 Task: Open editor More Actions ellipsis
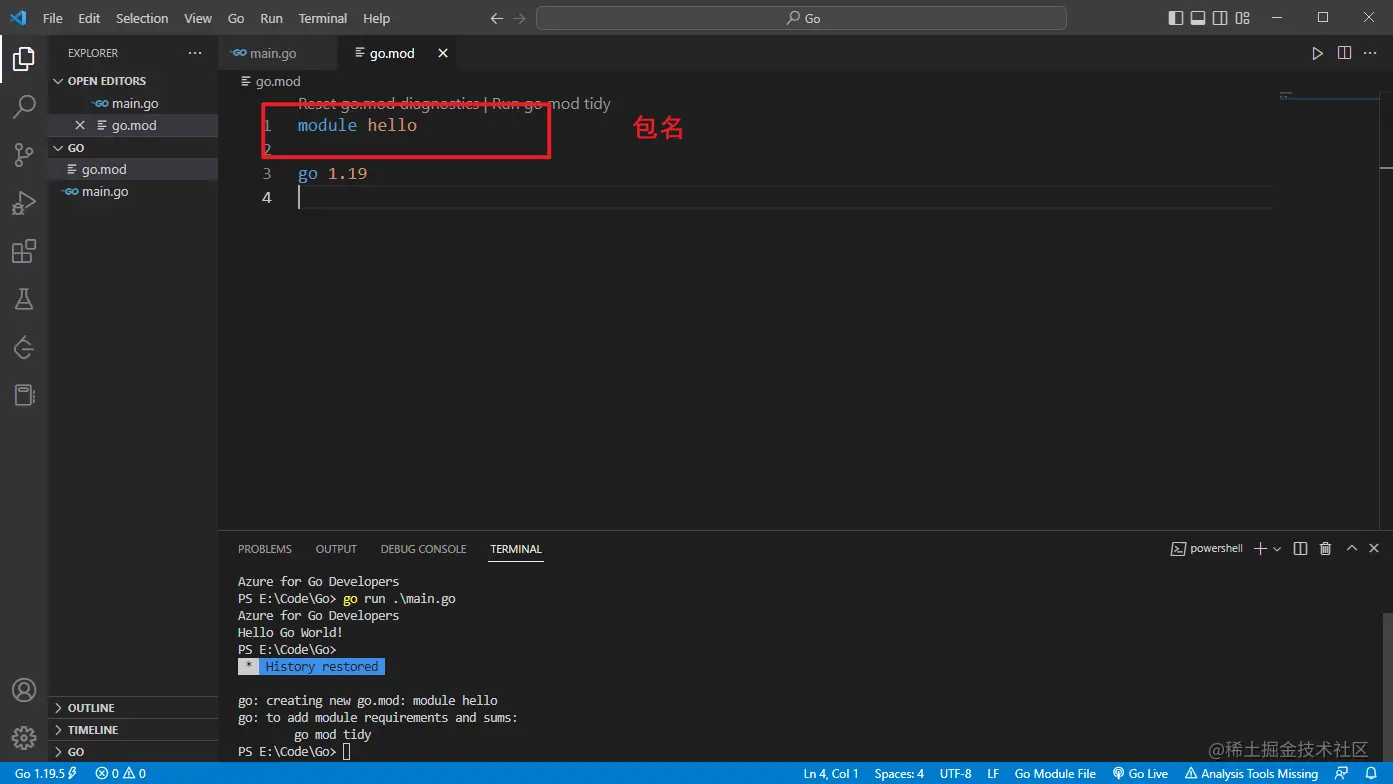pos(1371,53)
